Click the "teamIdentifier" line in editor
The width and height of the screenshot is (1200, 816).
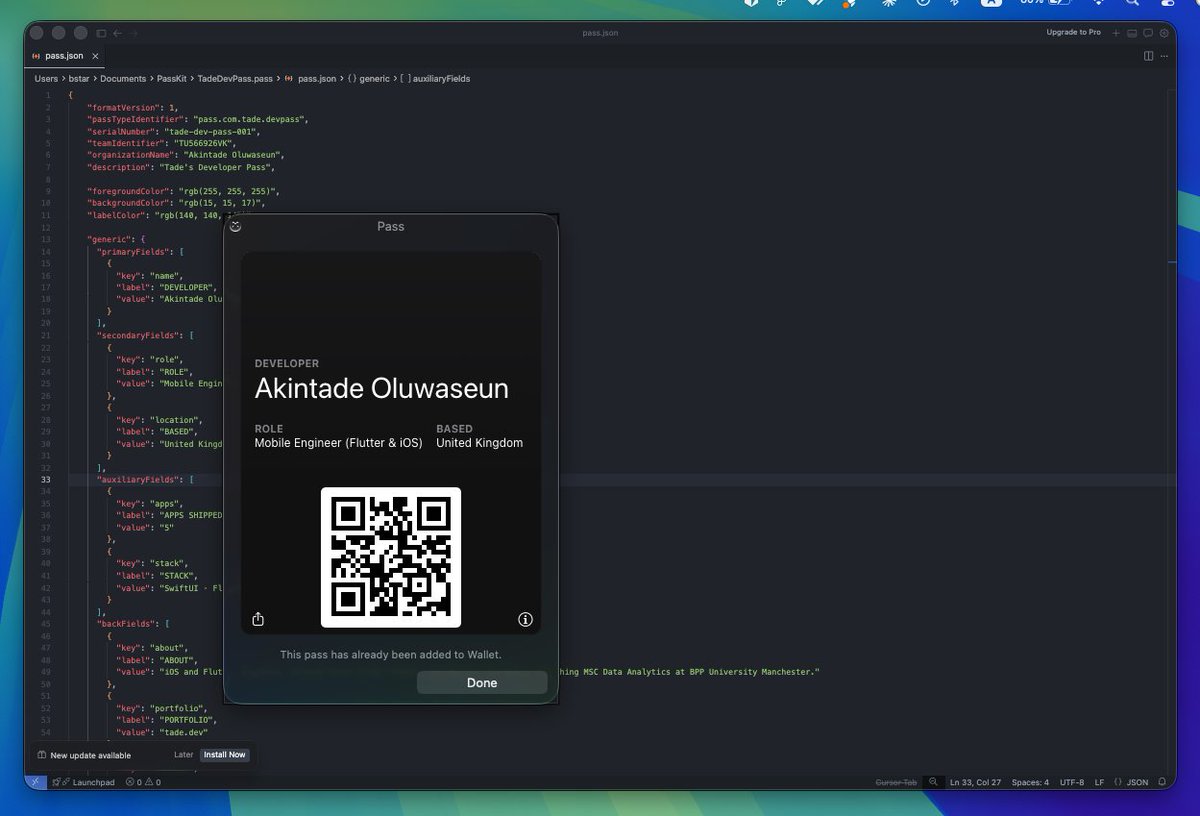tap(162, 143)
